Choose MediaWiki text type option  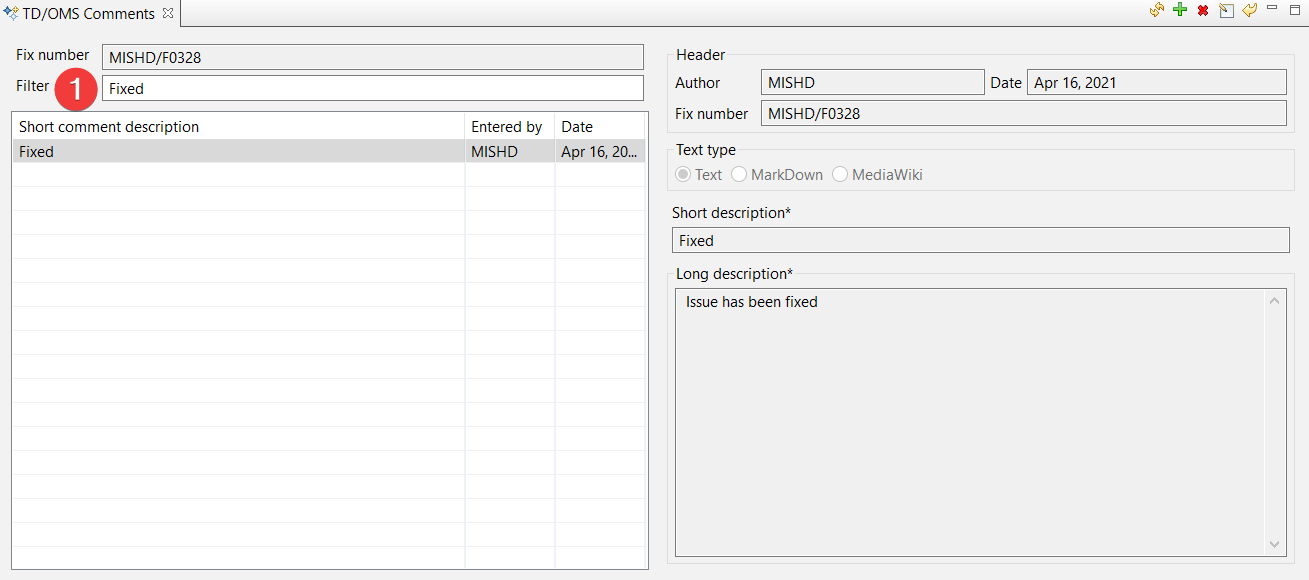point(840,175)
